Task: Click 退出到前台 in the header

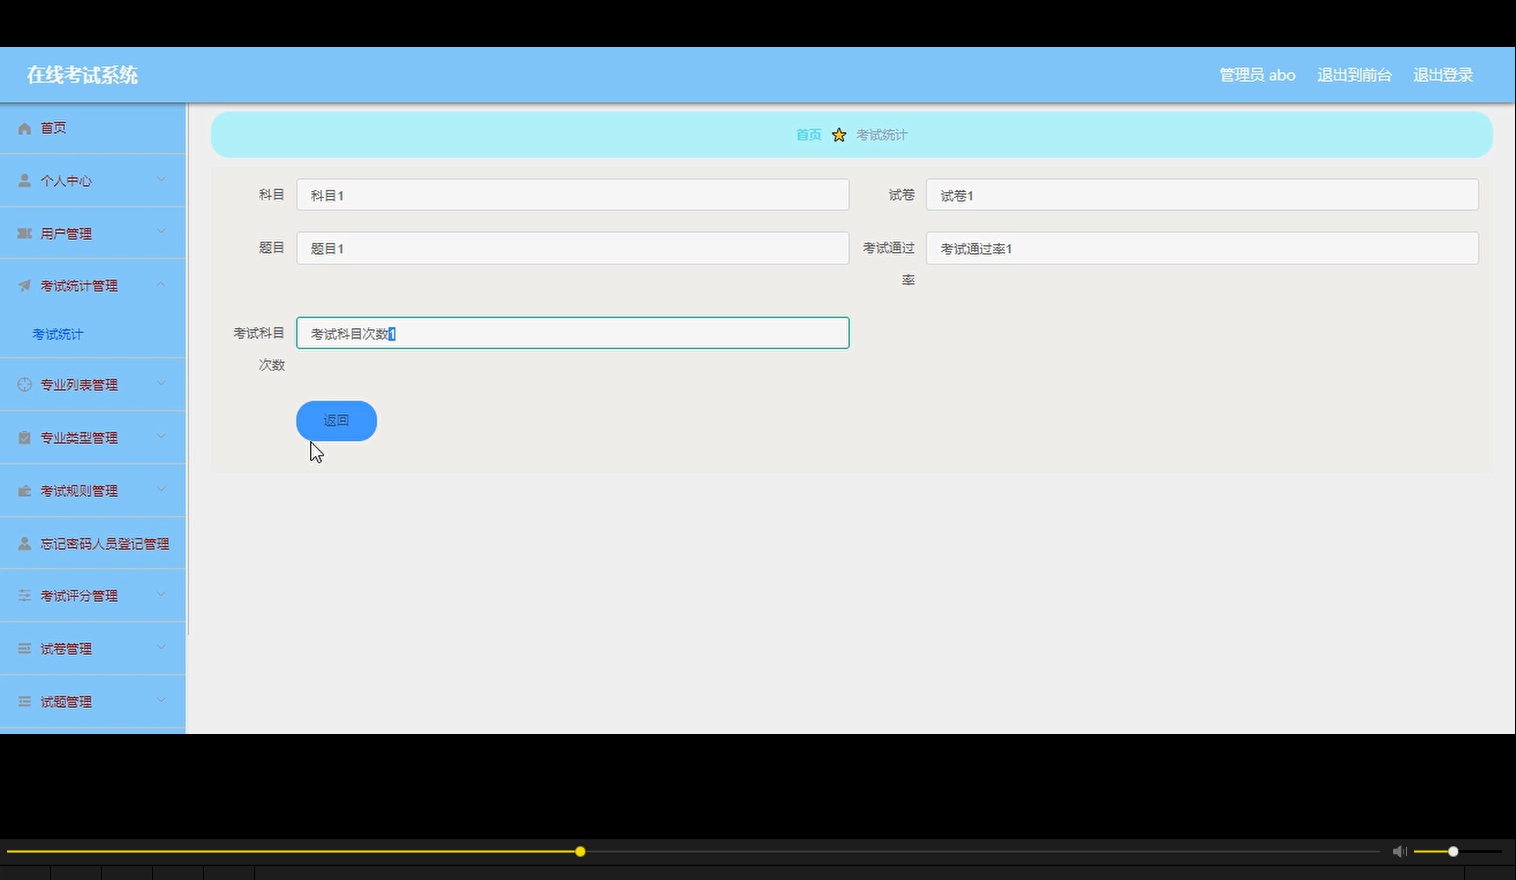Action: [1354, 75]
